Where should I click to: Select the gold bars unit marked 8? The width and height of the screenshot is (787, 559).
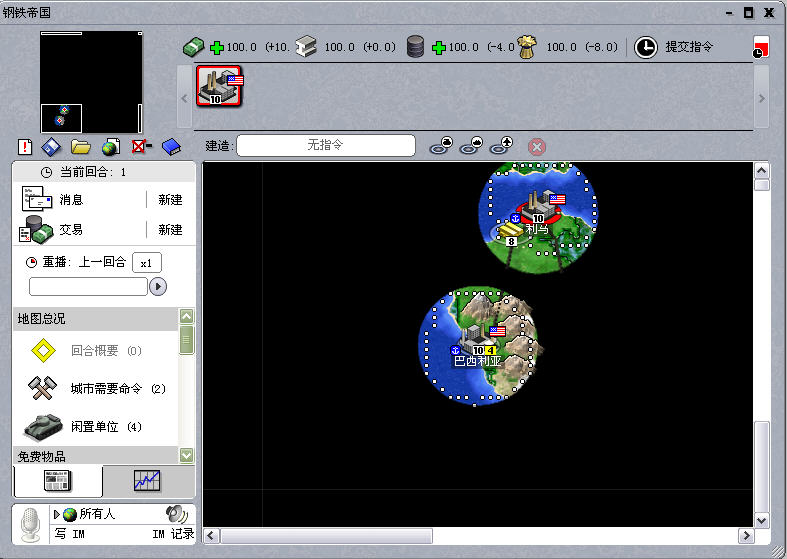(510, 233)
